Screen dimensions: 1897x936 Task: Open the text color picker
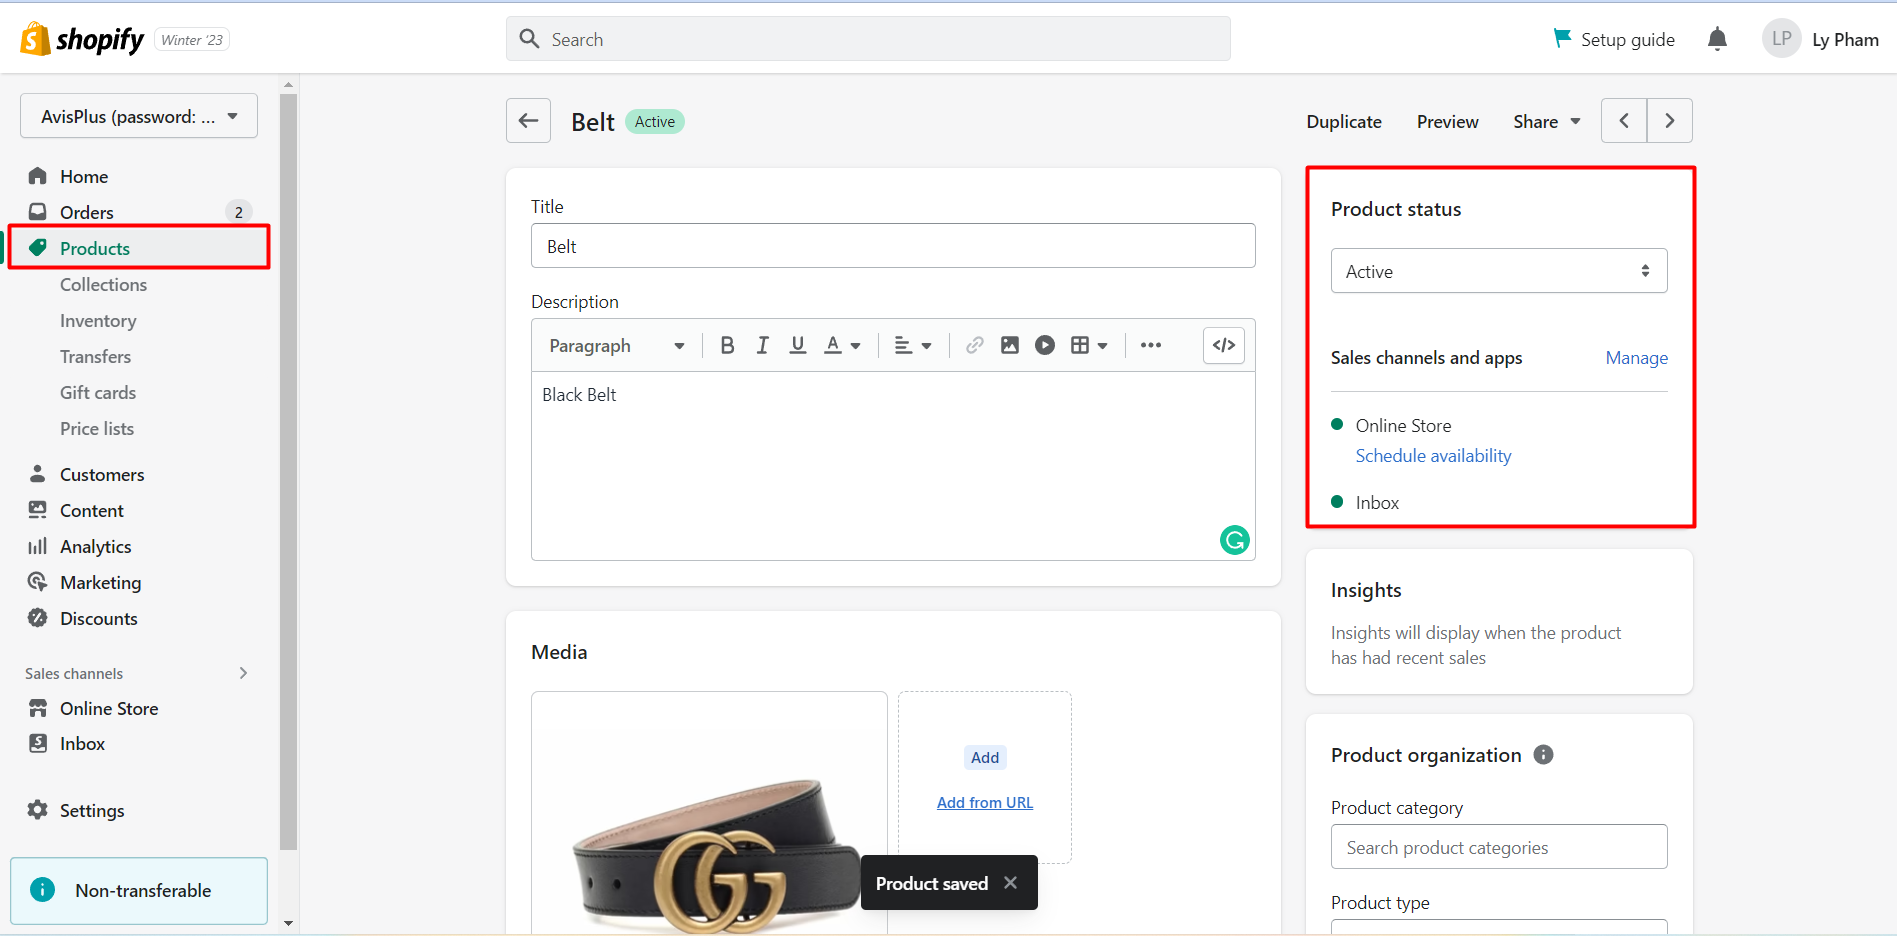[841, 345]
